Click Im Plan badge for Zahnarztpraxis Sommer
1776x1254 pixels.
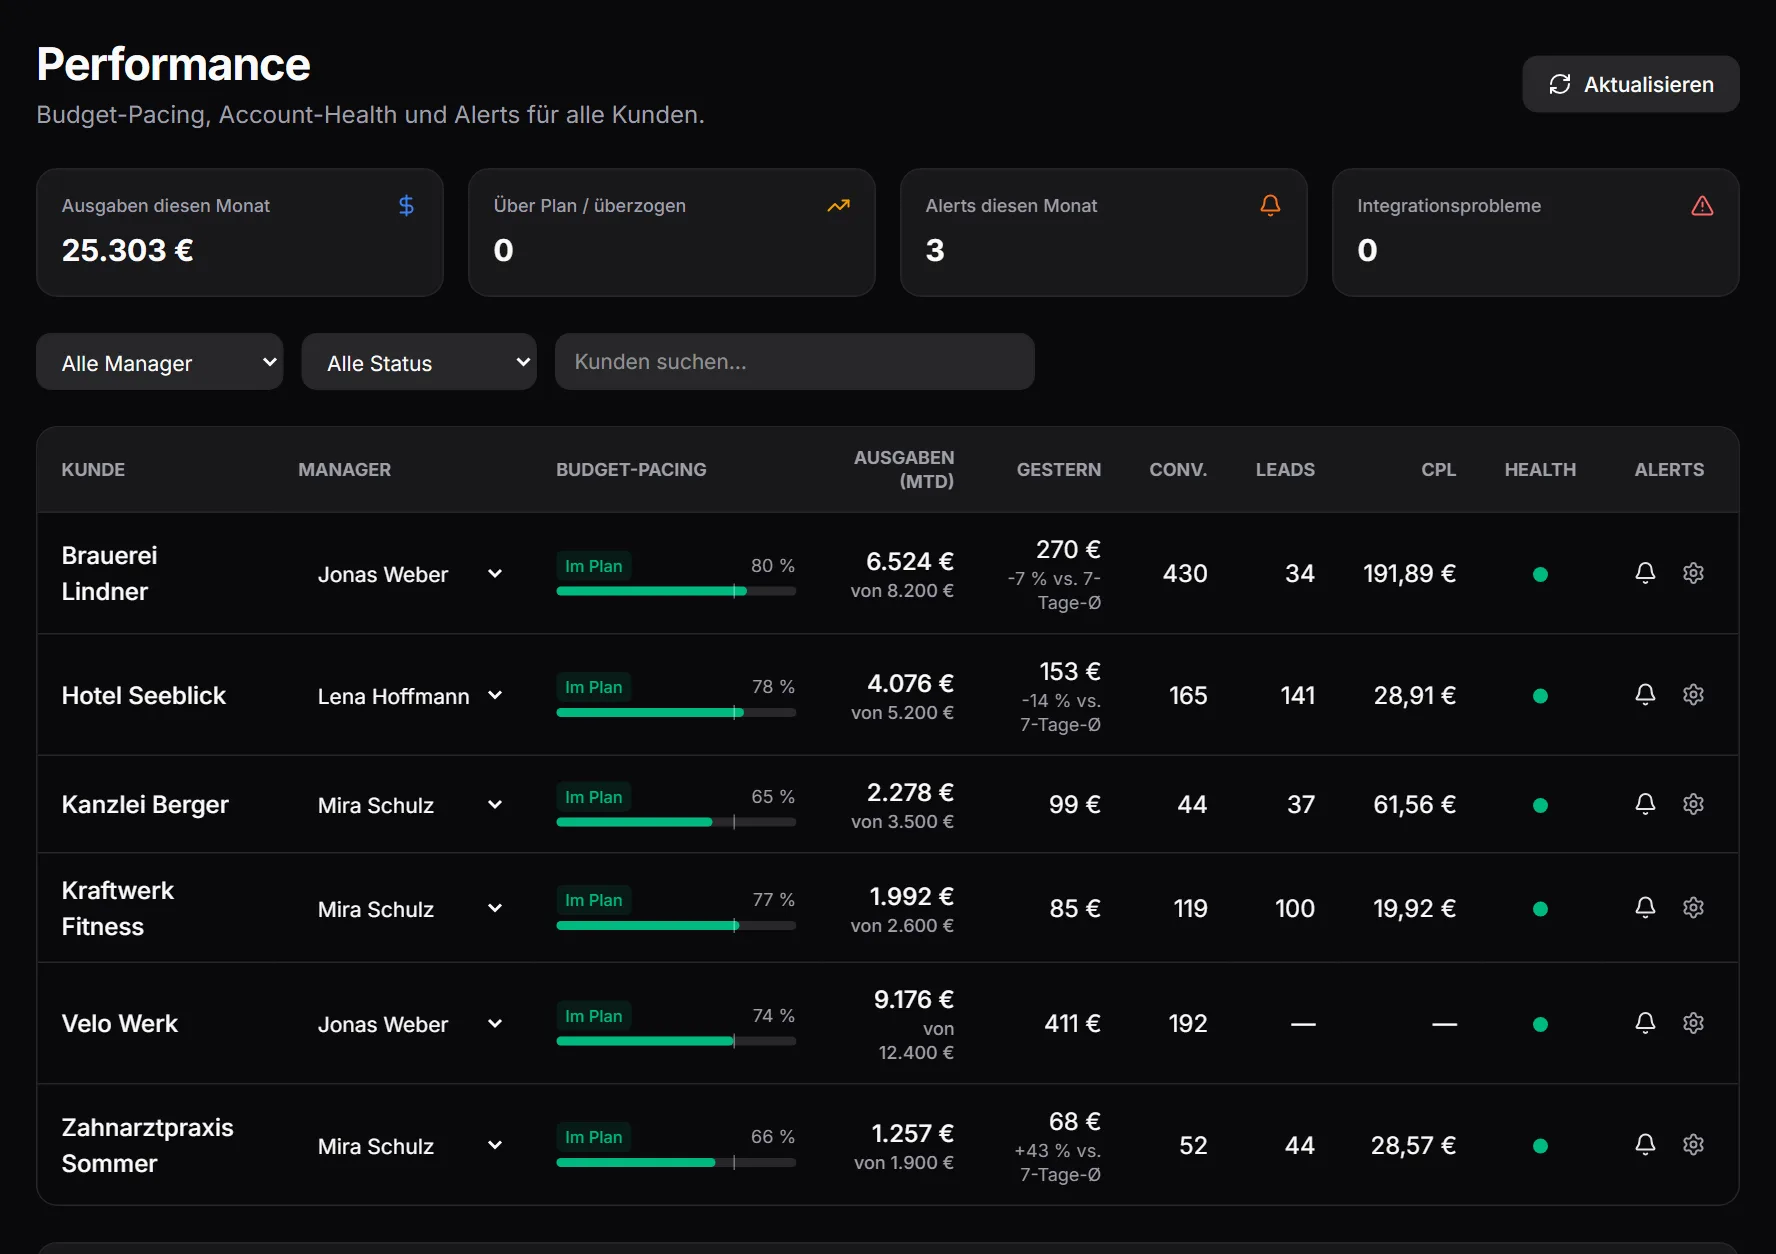pyautogui.click(x=593, y=1137)
